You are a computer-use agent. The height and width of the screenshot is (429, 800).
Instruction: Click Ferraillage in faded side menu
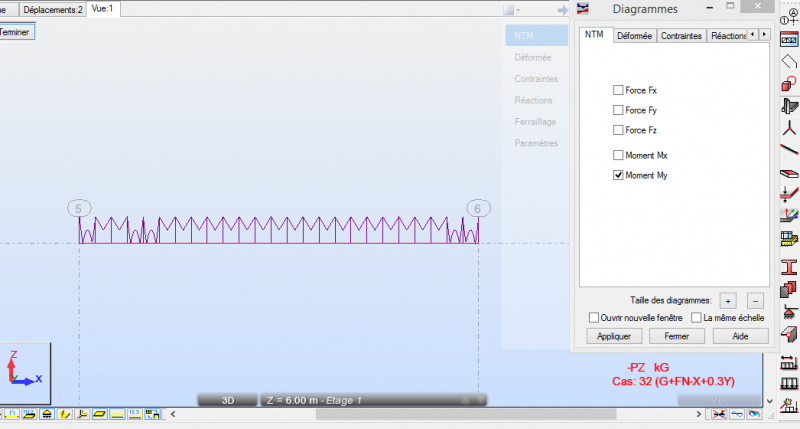coord(535,122)
